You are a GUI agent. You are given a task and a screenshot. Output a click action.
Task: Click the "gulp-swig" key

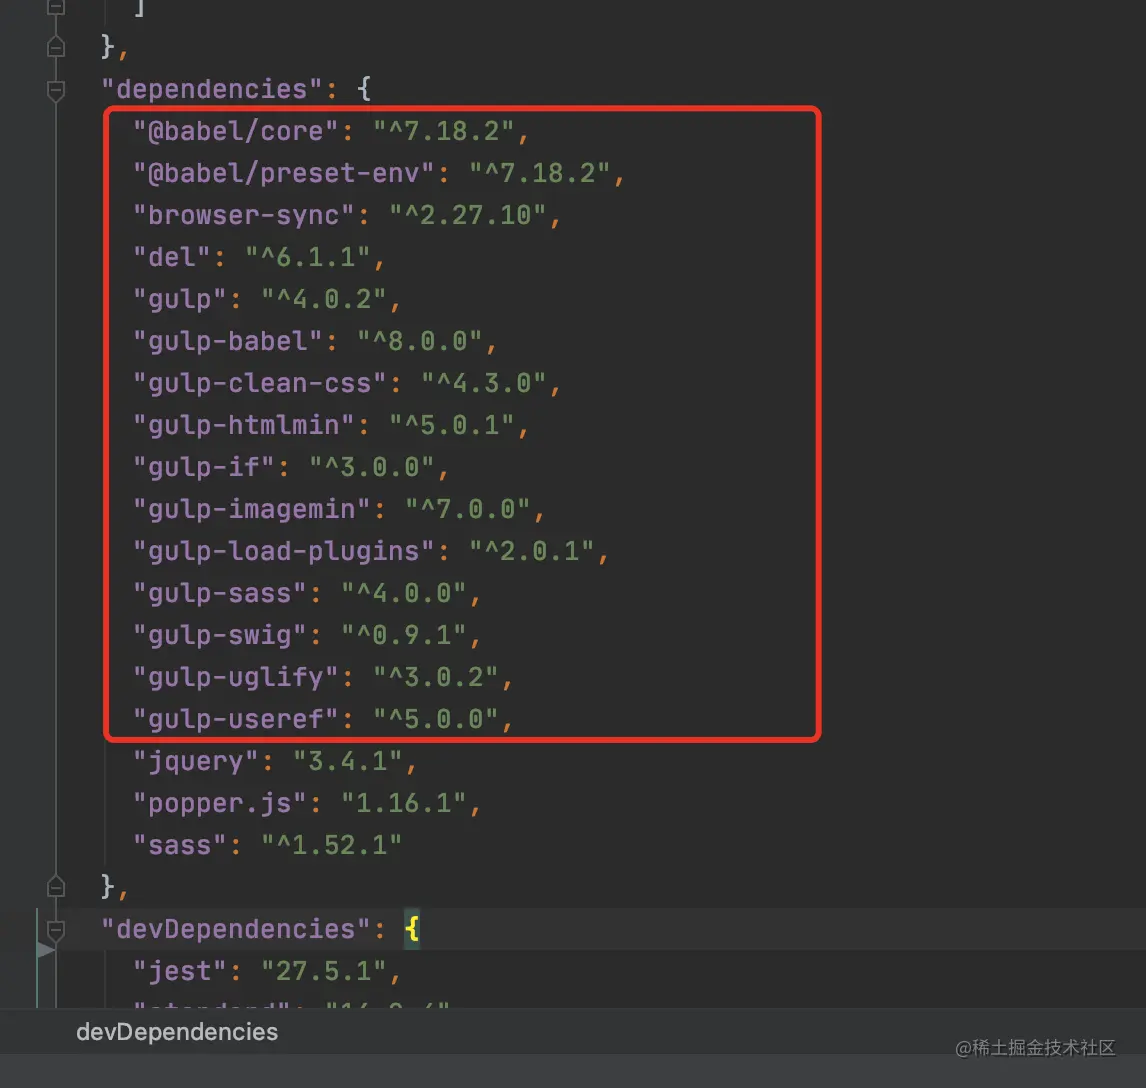click(x=219, y=635)
